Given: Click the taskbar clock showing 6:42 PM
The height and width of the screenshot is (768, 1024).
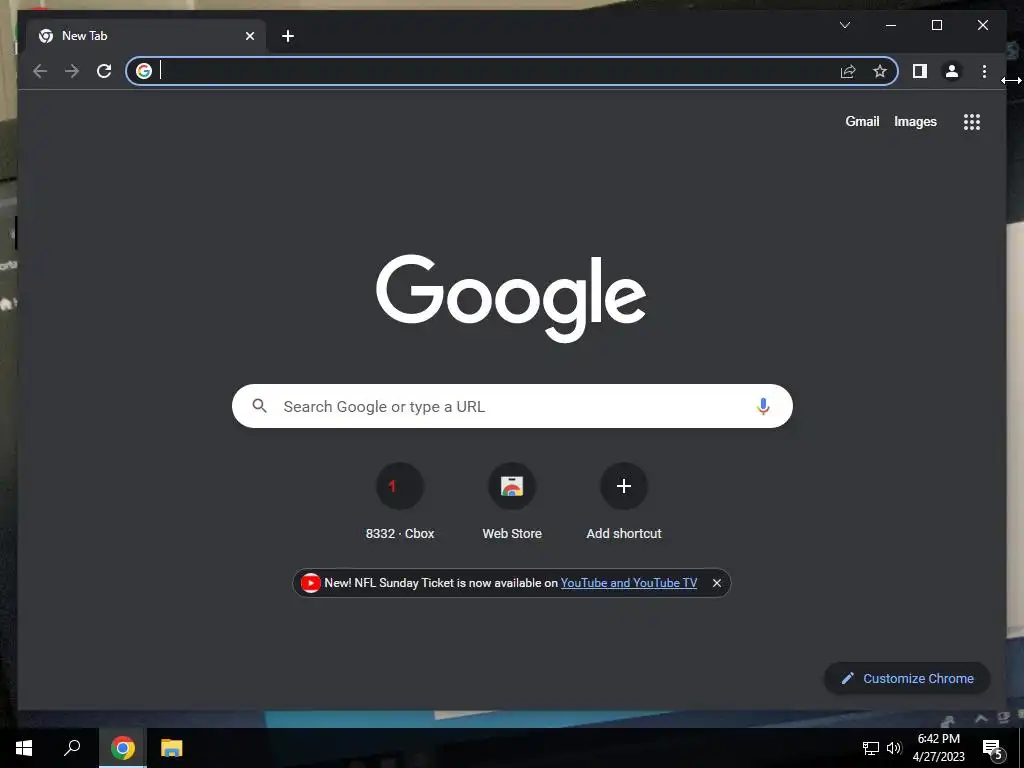Looking at the screenshot, I should [938, 748].
